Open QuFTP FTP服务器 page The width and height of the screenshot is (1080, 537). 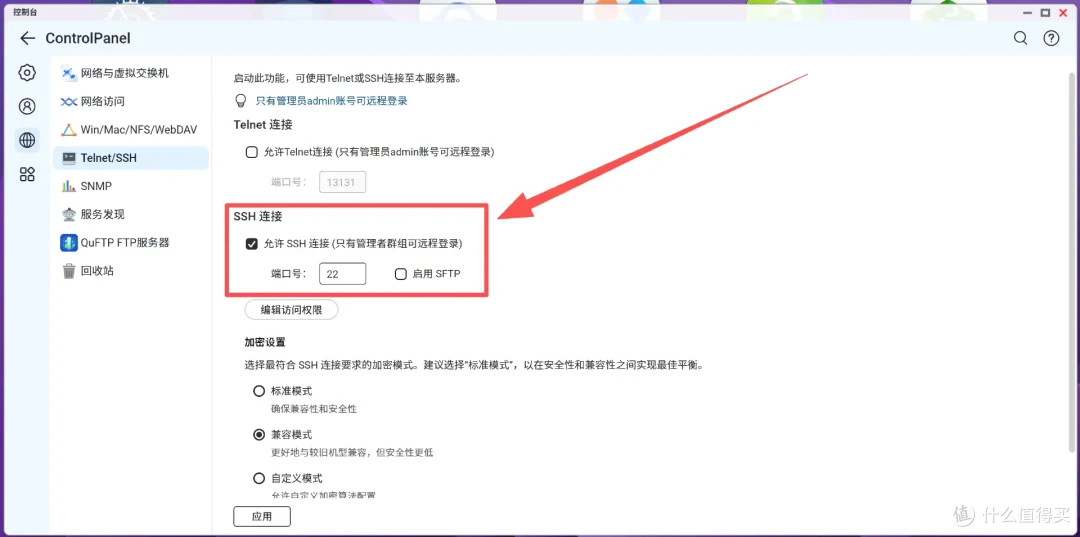click(131, 242)
